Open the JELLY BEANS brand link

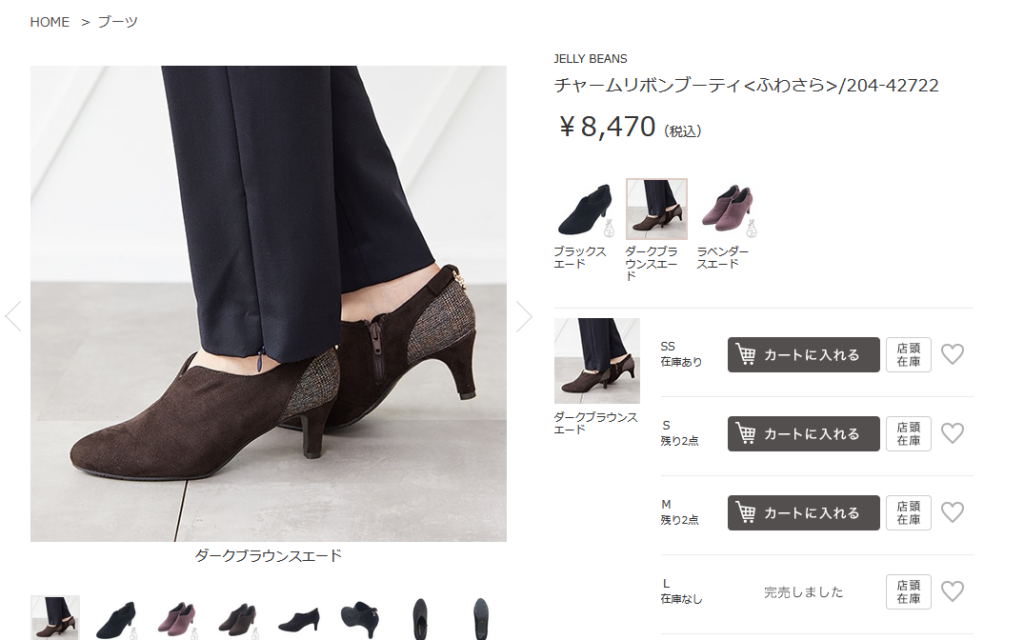click(590, 59)
